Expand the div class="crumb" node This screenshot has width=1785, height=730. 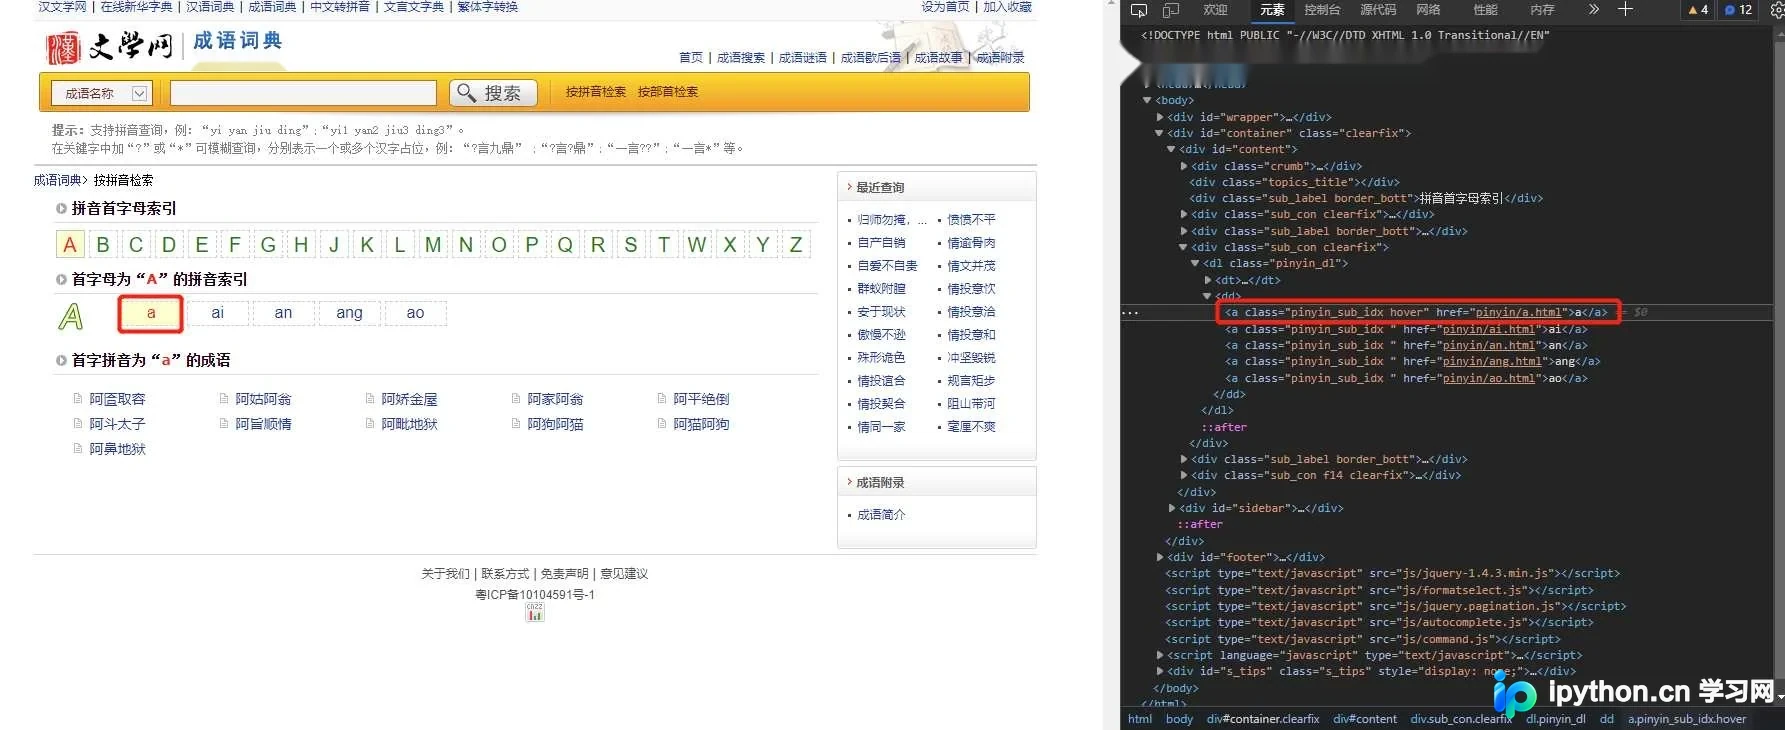tap(1184, 166)
